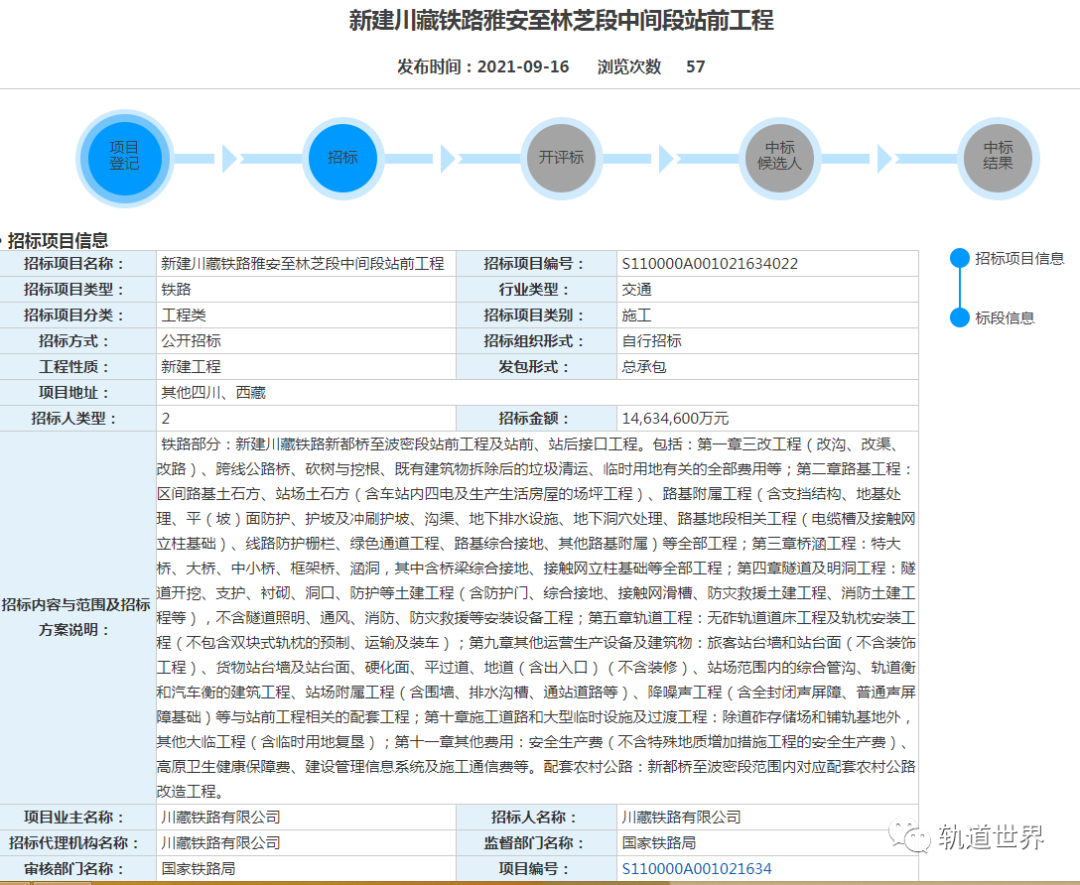This screenshot has height=885, width=1080.
Task: Click arrow between 招标 and 开评标
Action: pyautogui.click(x=447, y=158)
